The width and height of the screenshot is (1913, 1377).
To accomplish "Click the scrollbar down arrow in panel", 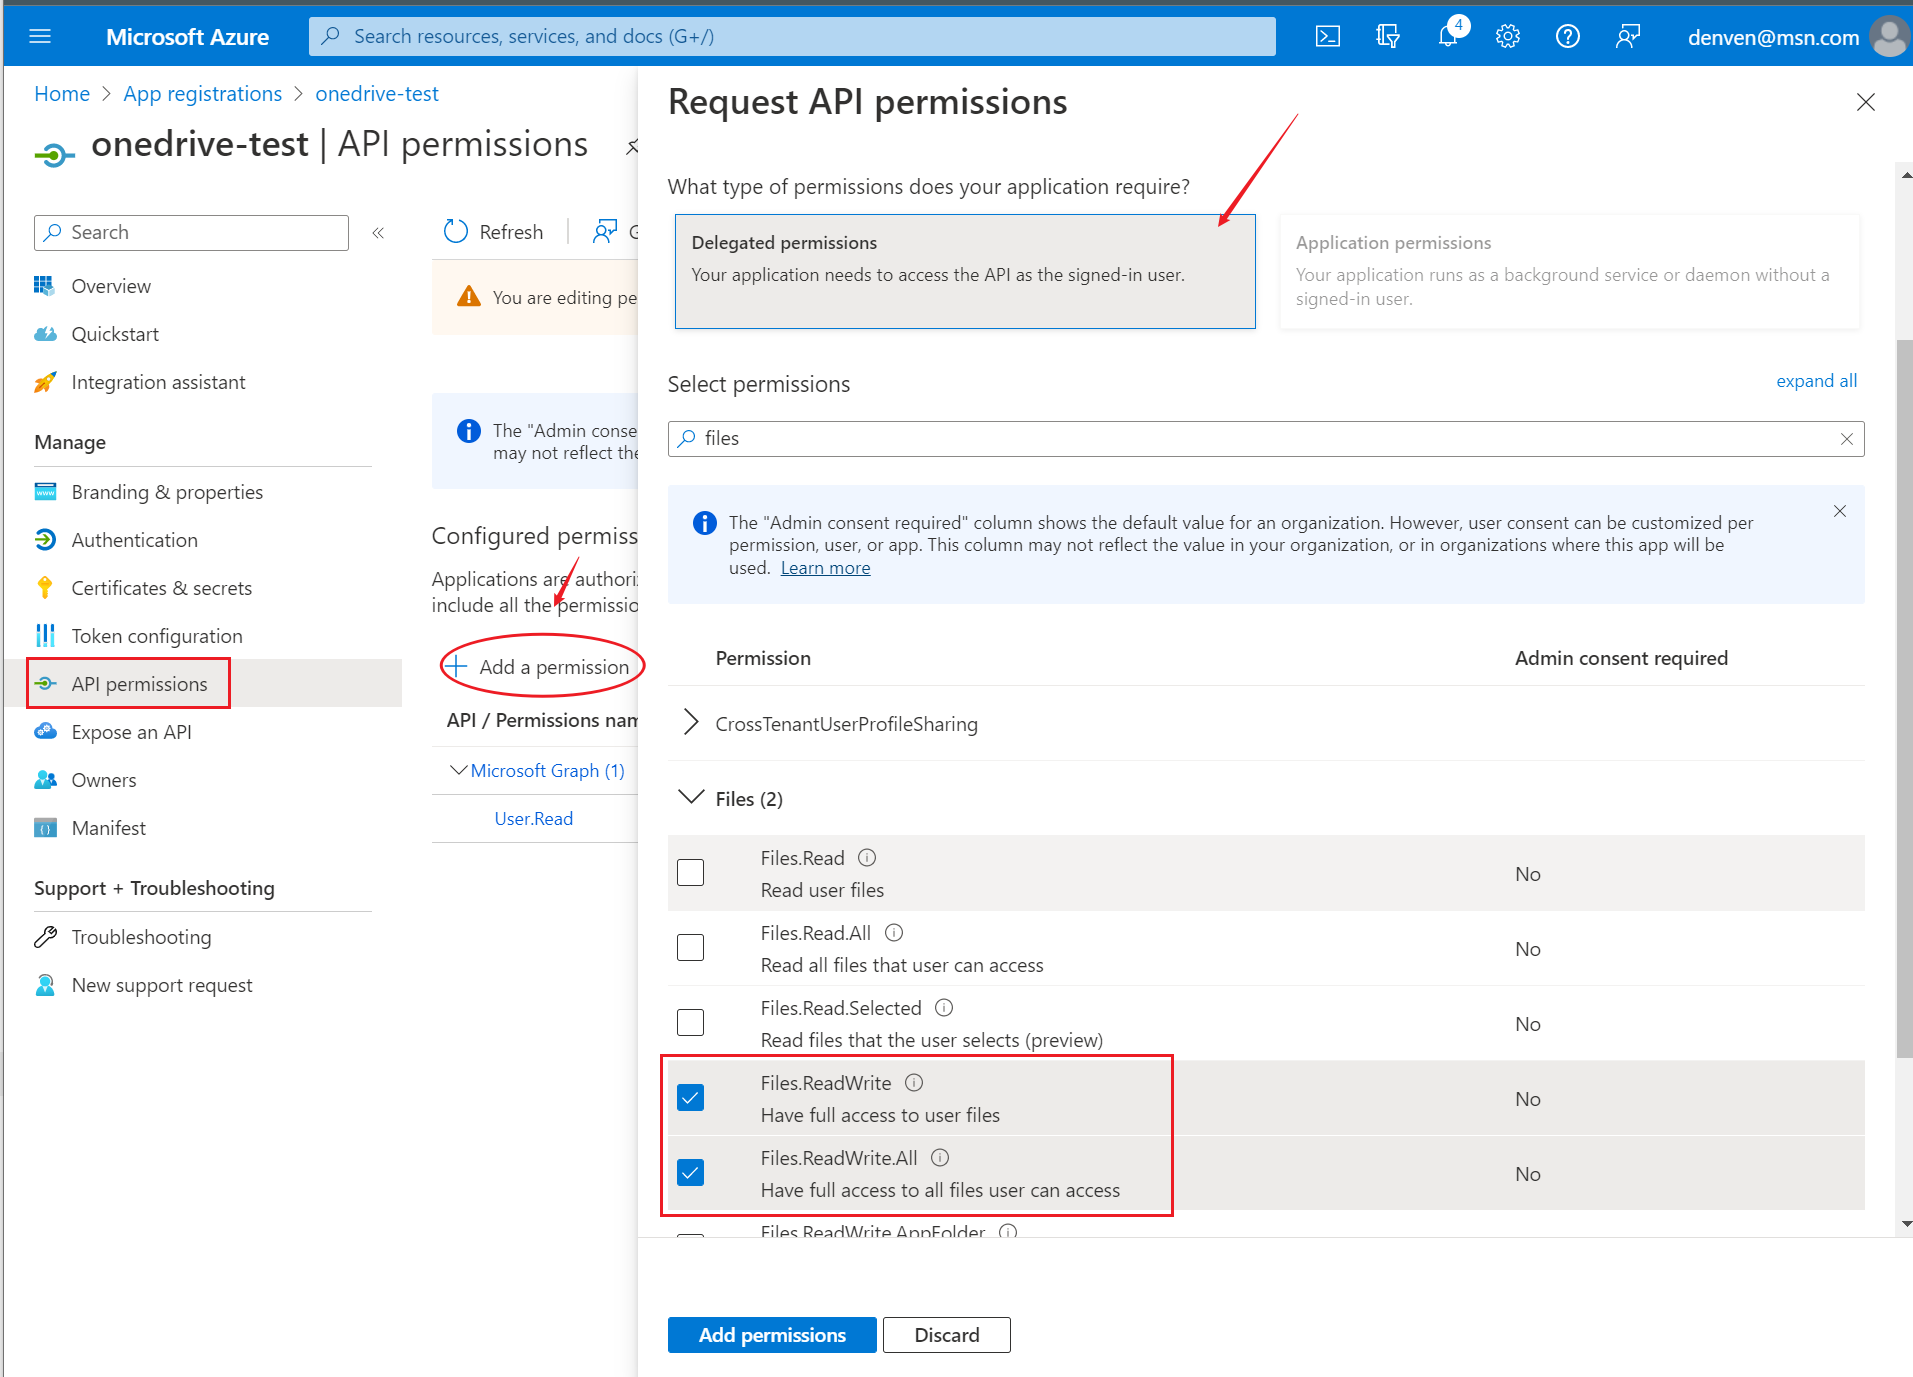I will 1906,1224.
